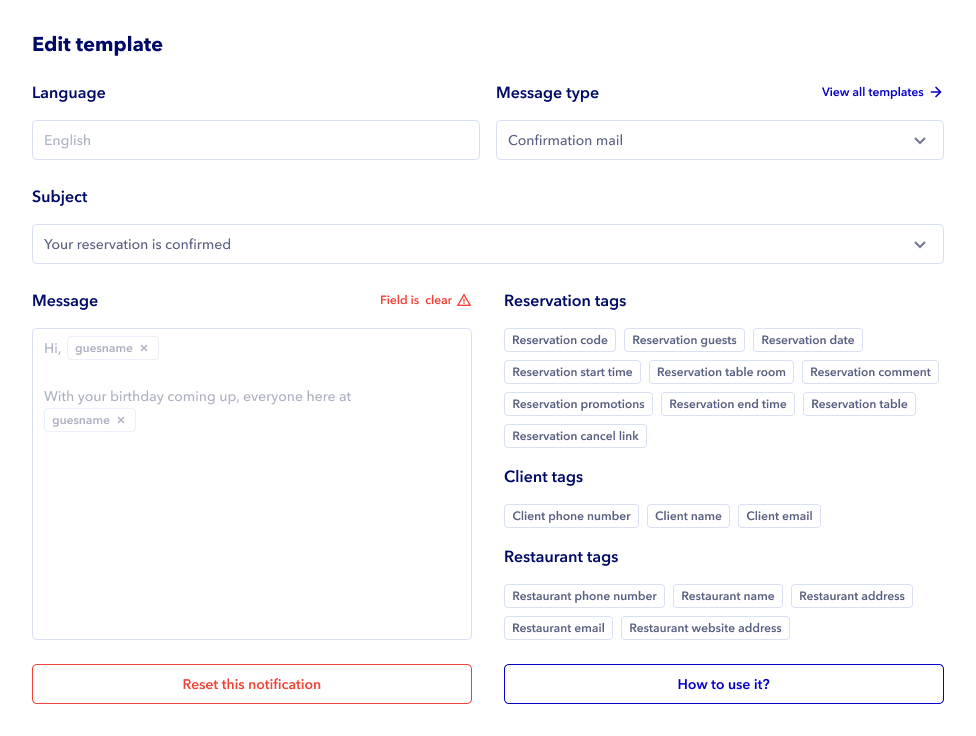Insert the Reservation start time tag
The width and height of the screenshot is (976, 736).
pos(572,372)
